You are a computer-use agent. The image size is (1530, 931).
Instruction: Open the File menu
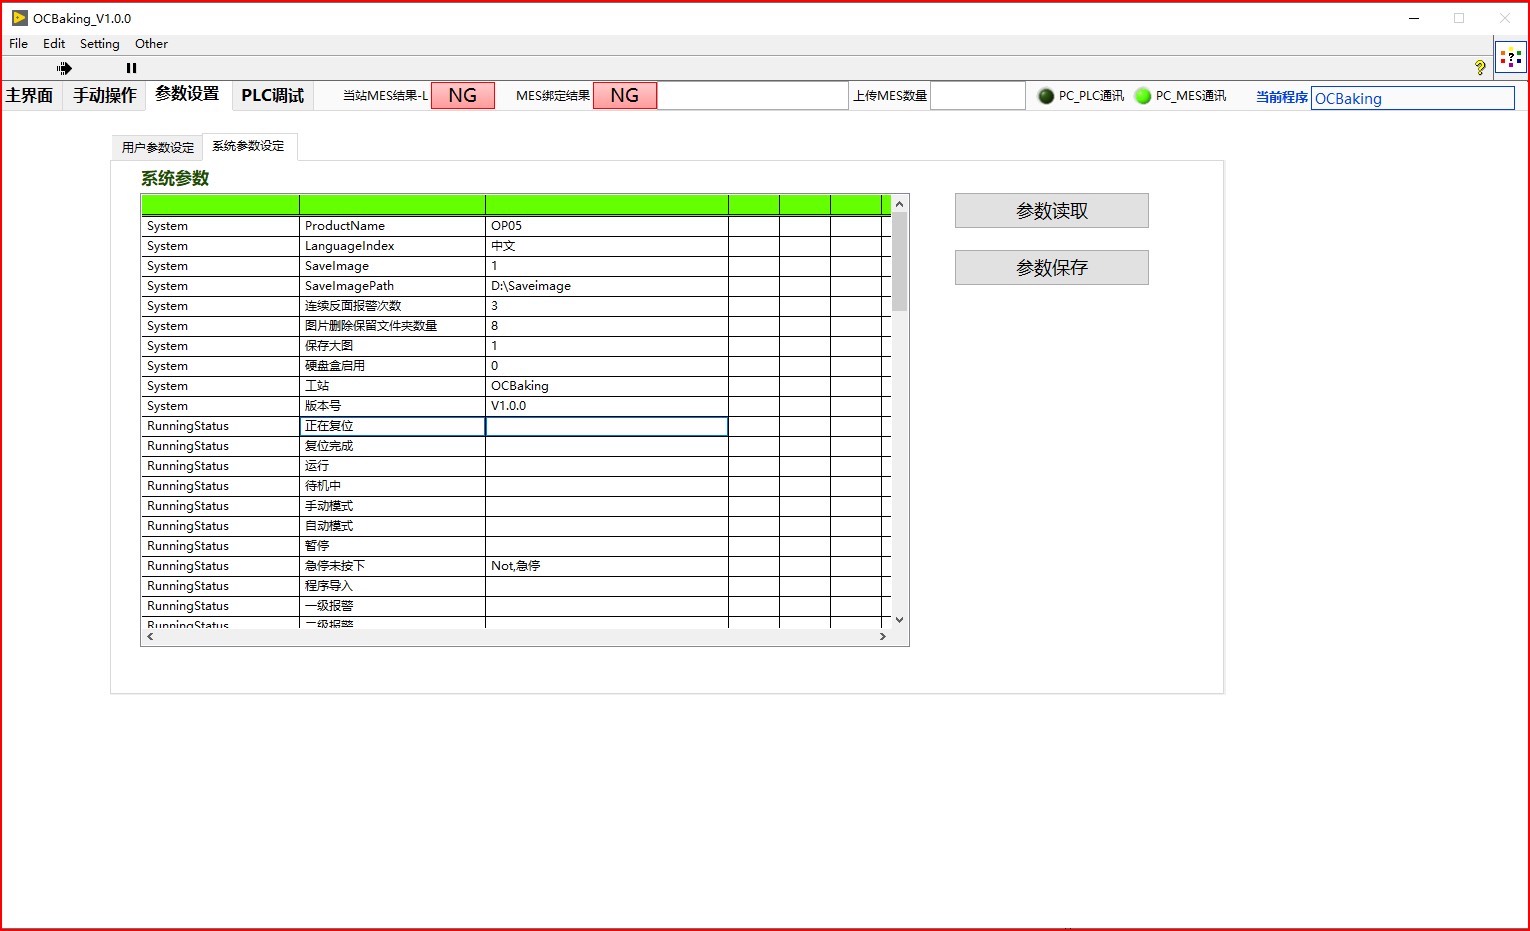pos(17,43)
